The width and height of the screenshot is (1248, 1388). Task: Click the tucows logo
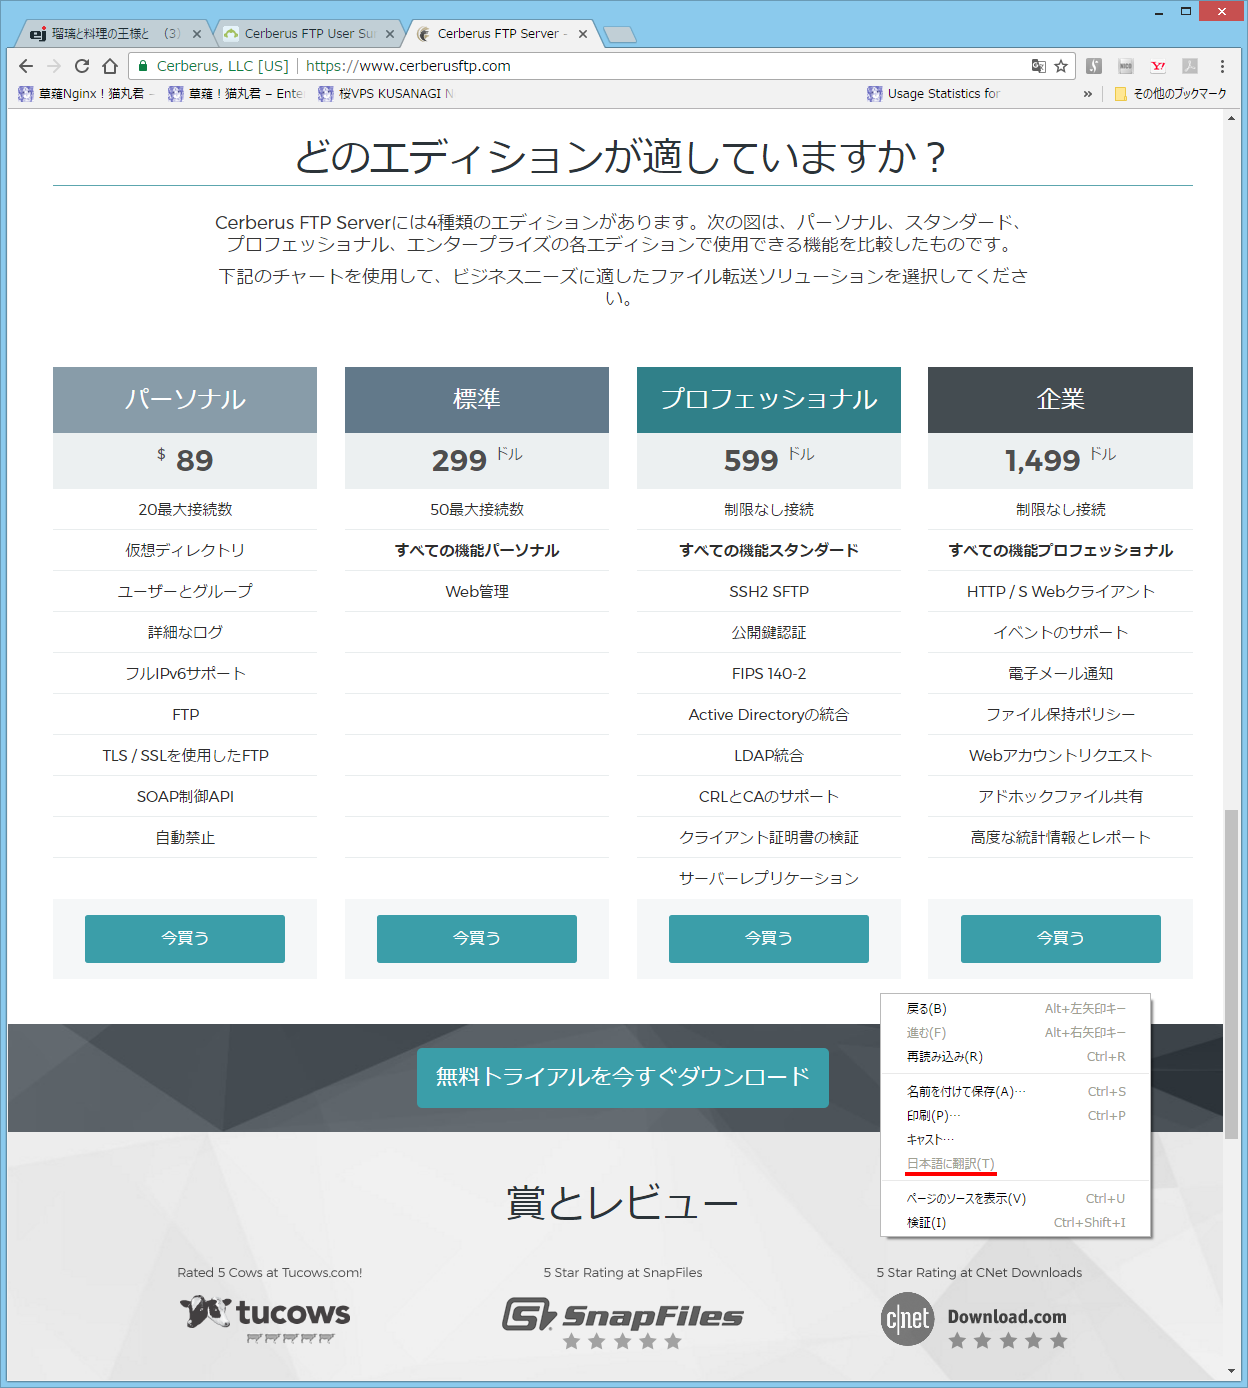pyautogui.click(x=265, y=1314)
